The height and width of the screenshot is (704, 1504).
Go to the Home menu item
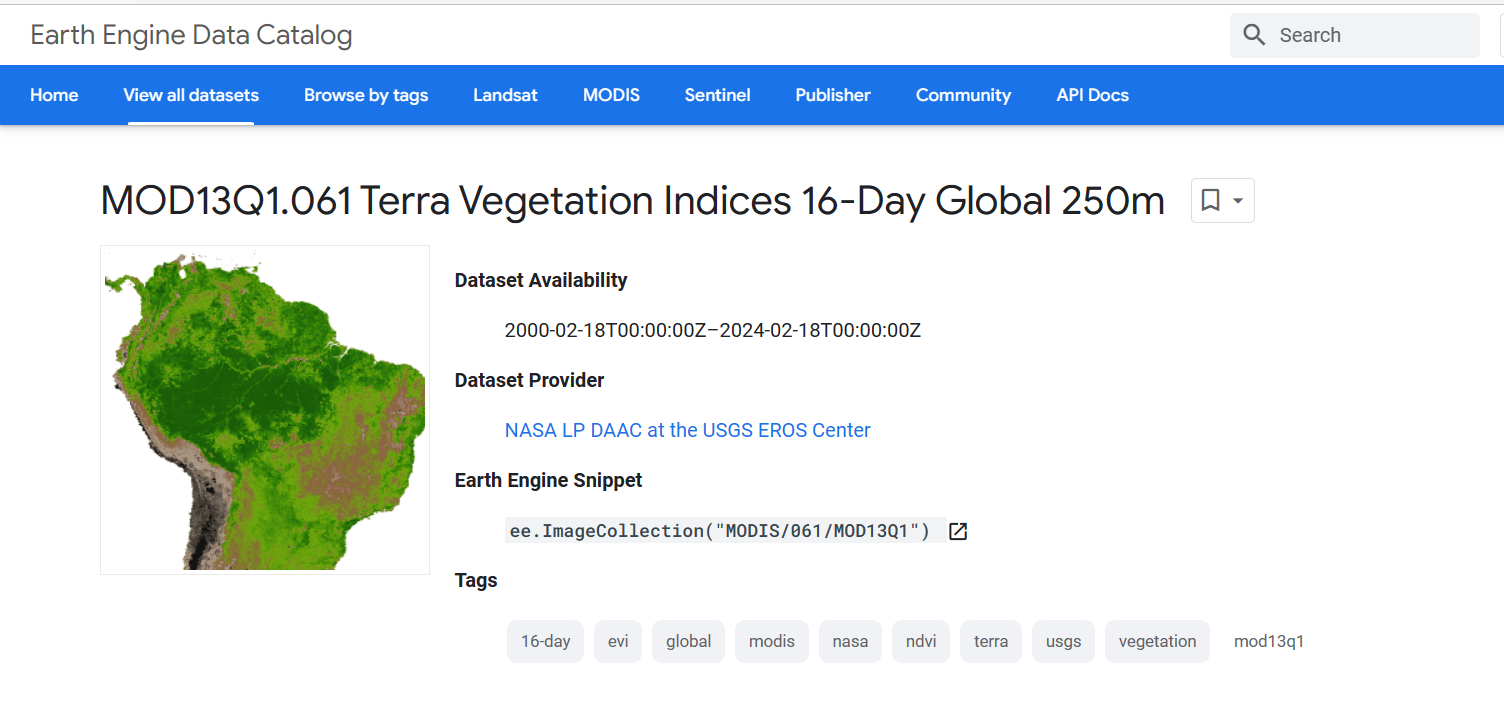click(54, 95)
